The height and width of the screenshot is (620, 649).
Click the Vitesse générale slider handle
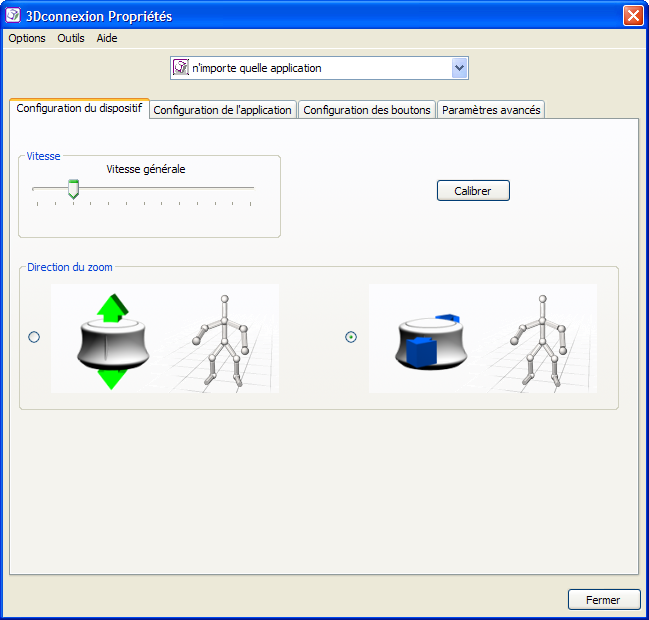click(73, 188)
